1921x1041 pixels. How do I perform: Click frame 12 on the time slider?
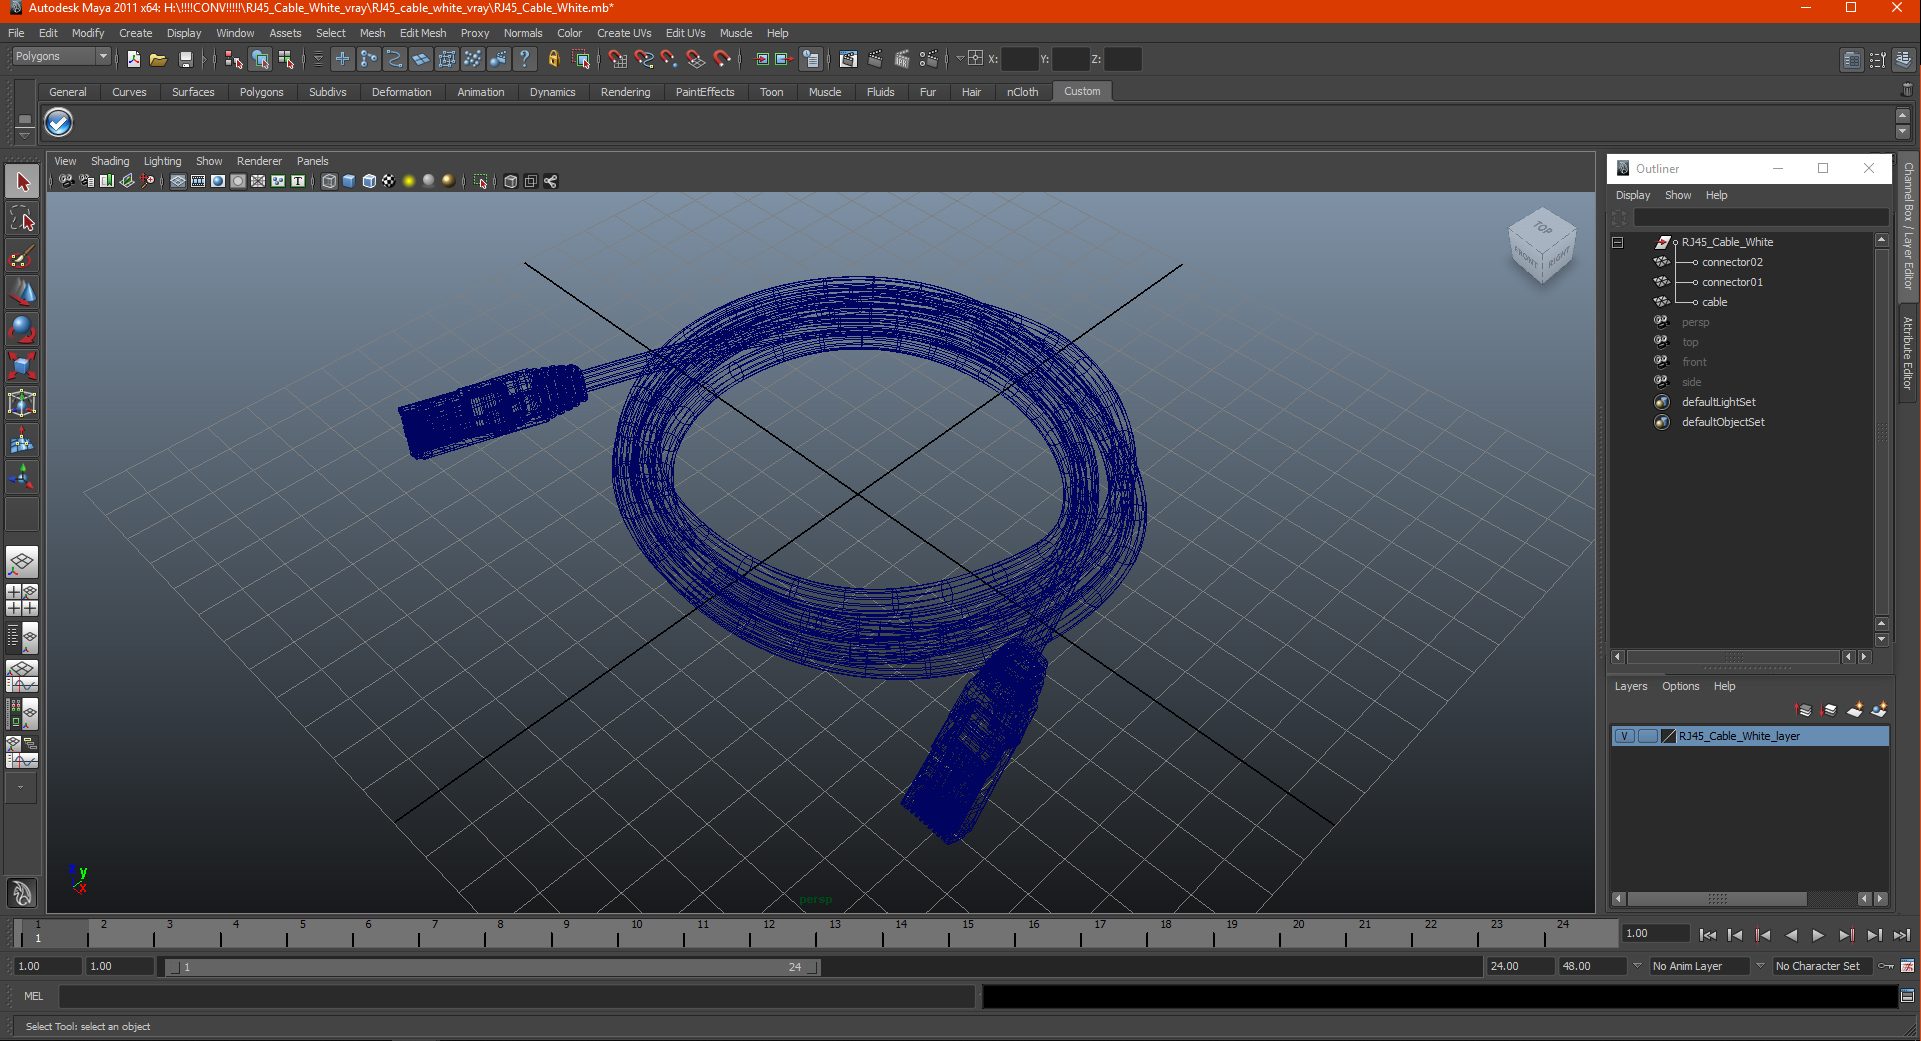click(x=768, y=934)
